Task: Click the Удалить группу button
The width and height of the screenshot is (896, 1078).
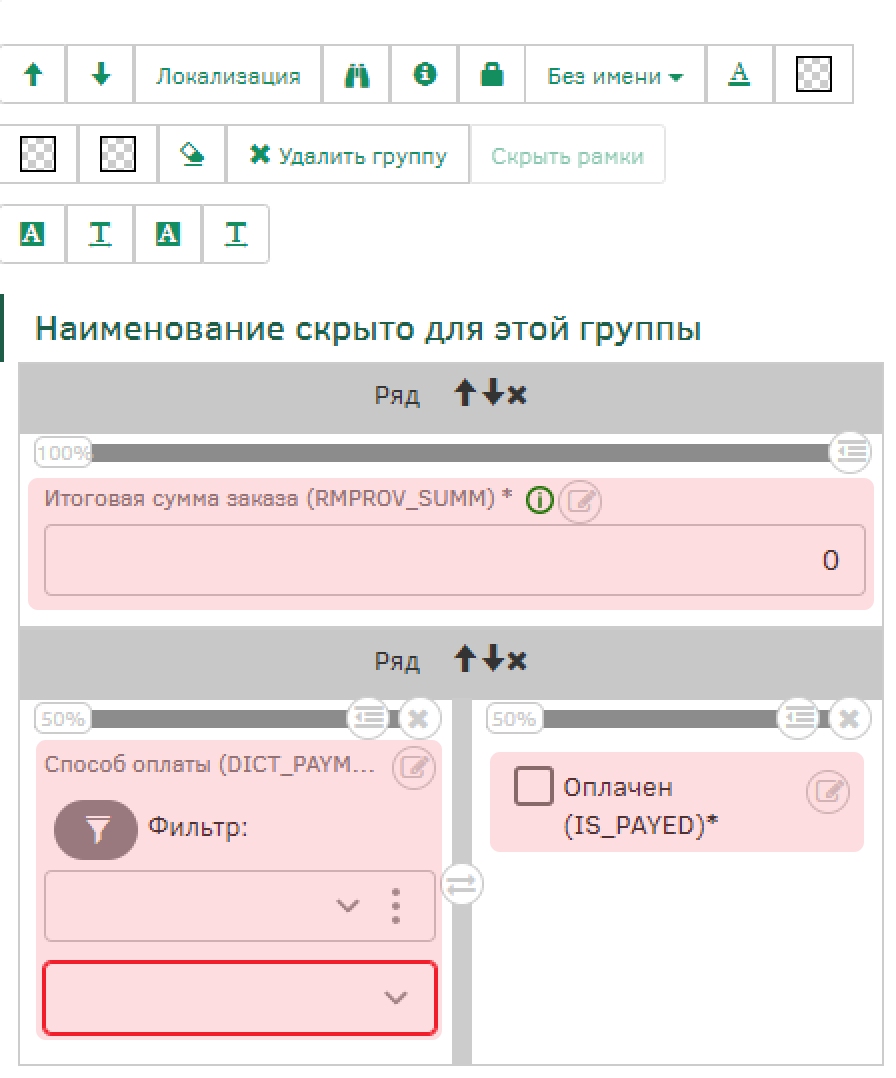Action: pyautogui.click(x=348, y=156)
